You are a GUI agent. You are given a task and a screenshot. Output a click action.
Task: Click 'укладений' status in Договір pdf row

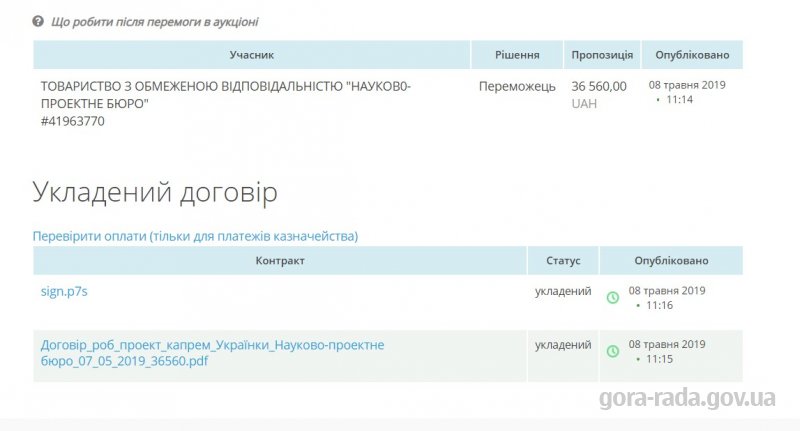563,345
